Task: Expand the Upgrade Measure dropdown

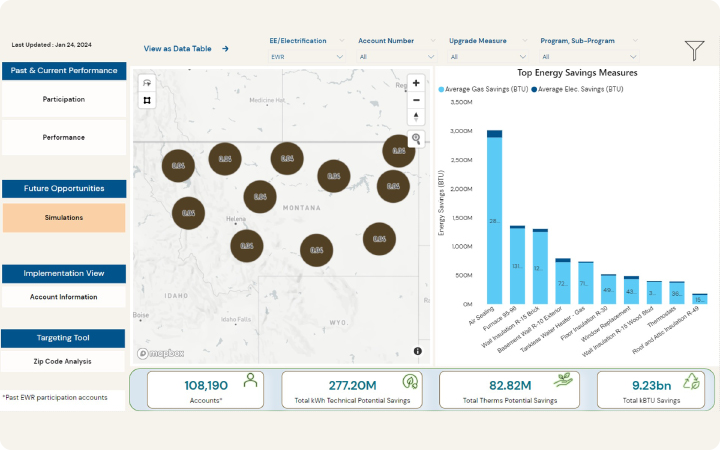Action: (489, 58)
